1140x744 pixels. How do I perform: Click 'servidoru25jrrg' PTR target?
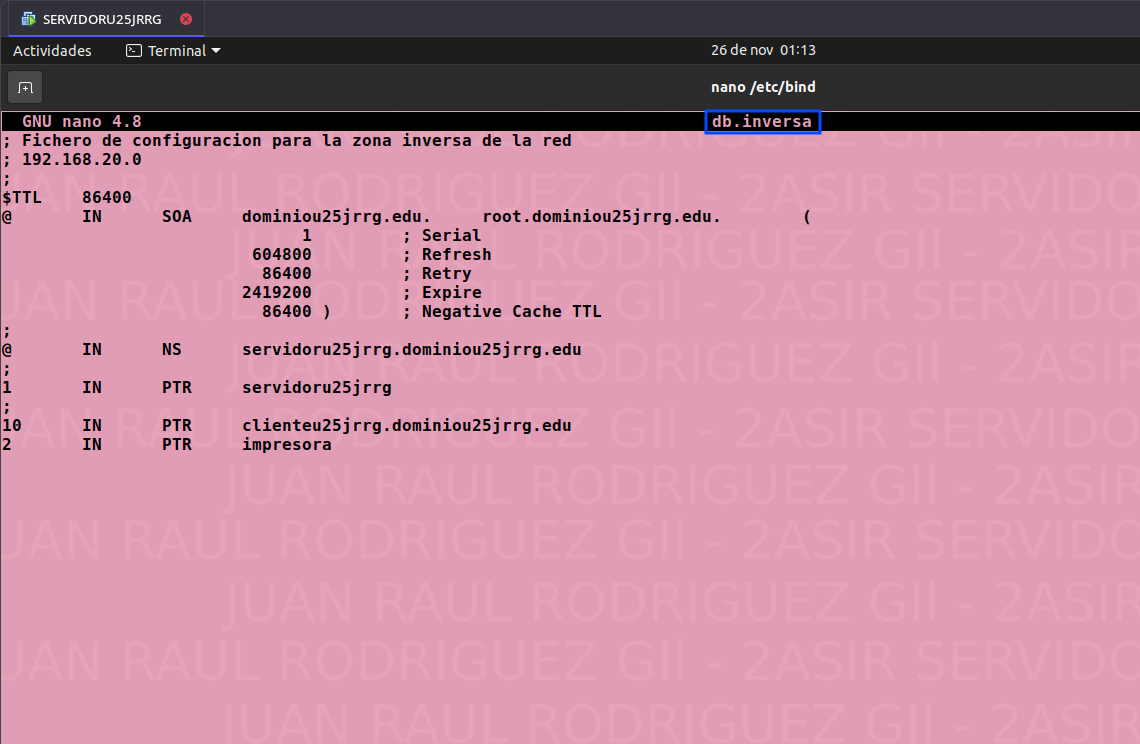pos(317,388)
